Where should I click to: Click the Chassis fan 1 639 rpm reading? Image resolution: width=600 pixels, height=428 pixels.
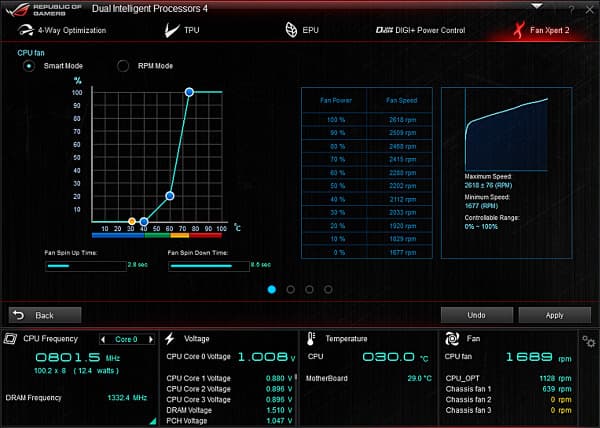pos(557,389)
